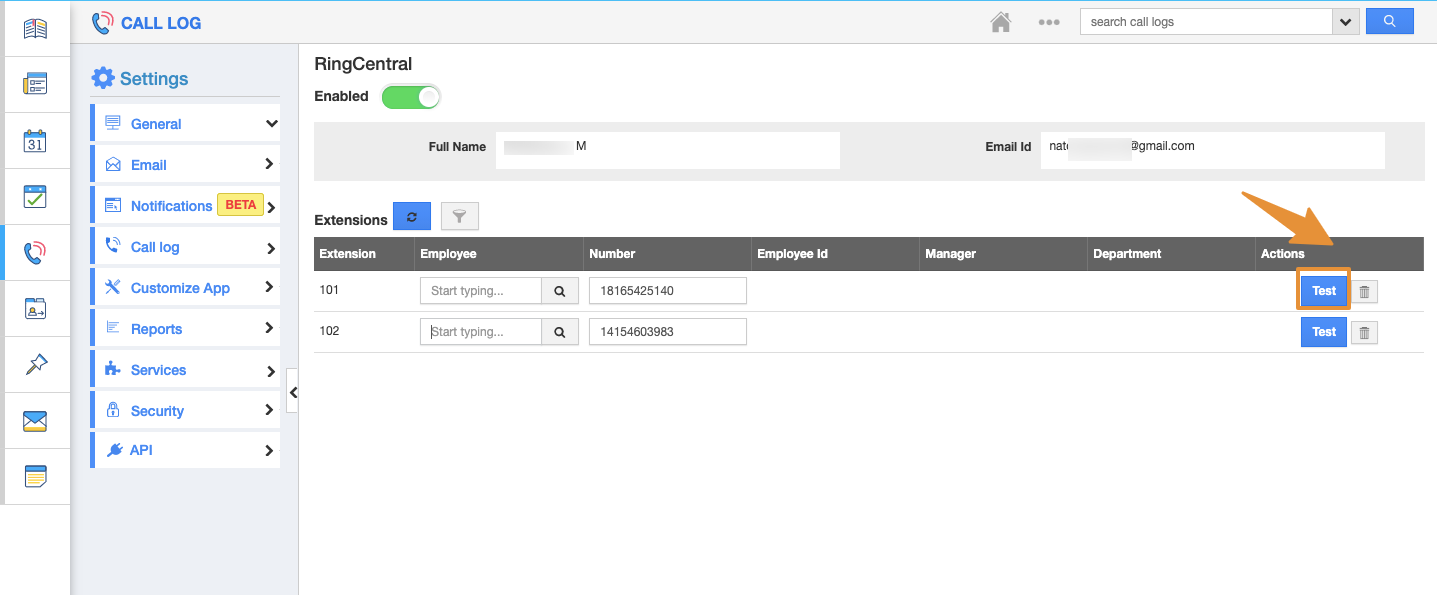Click the BETA badge beside Notifications
Image resolution: width=1437 pixels, height=595 pixels.
(x=241, y=205)
